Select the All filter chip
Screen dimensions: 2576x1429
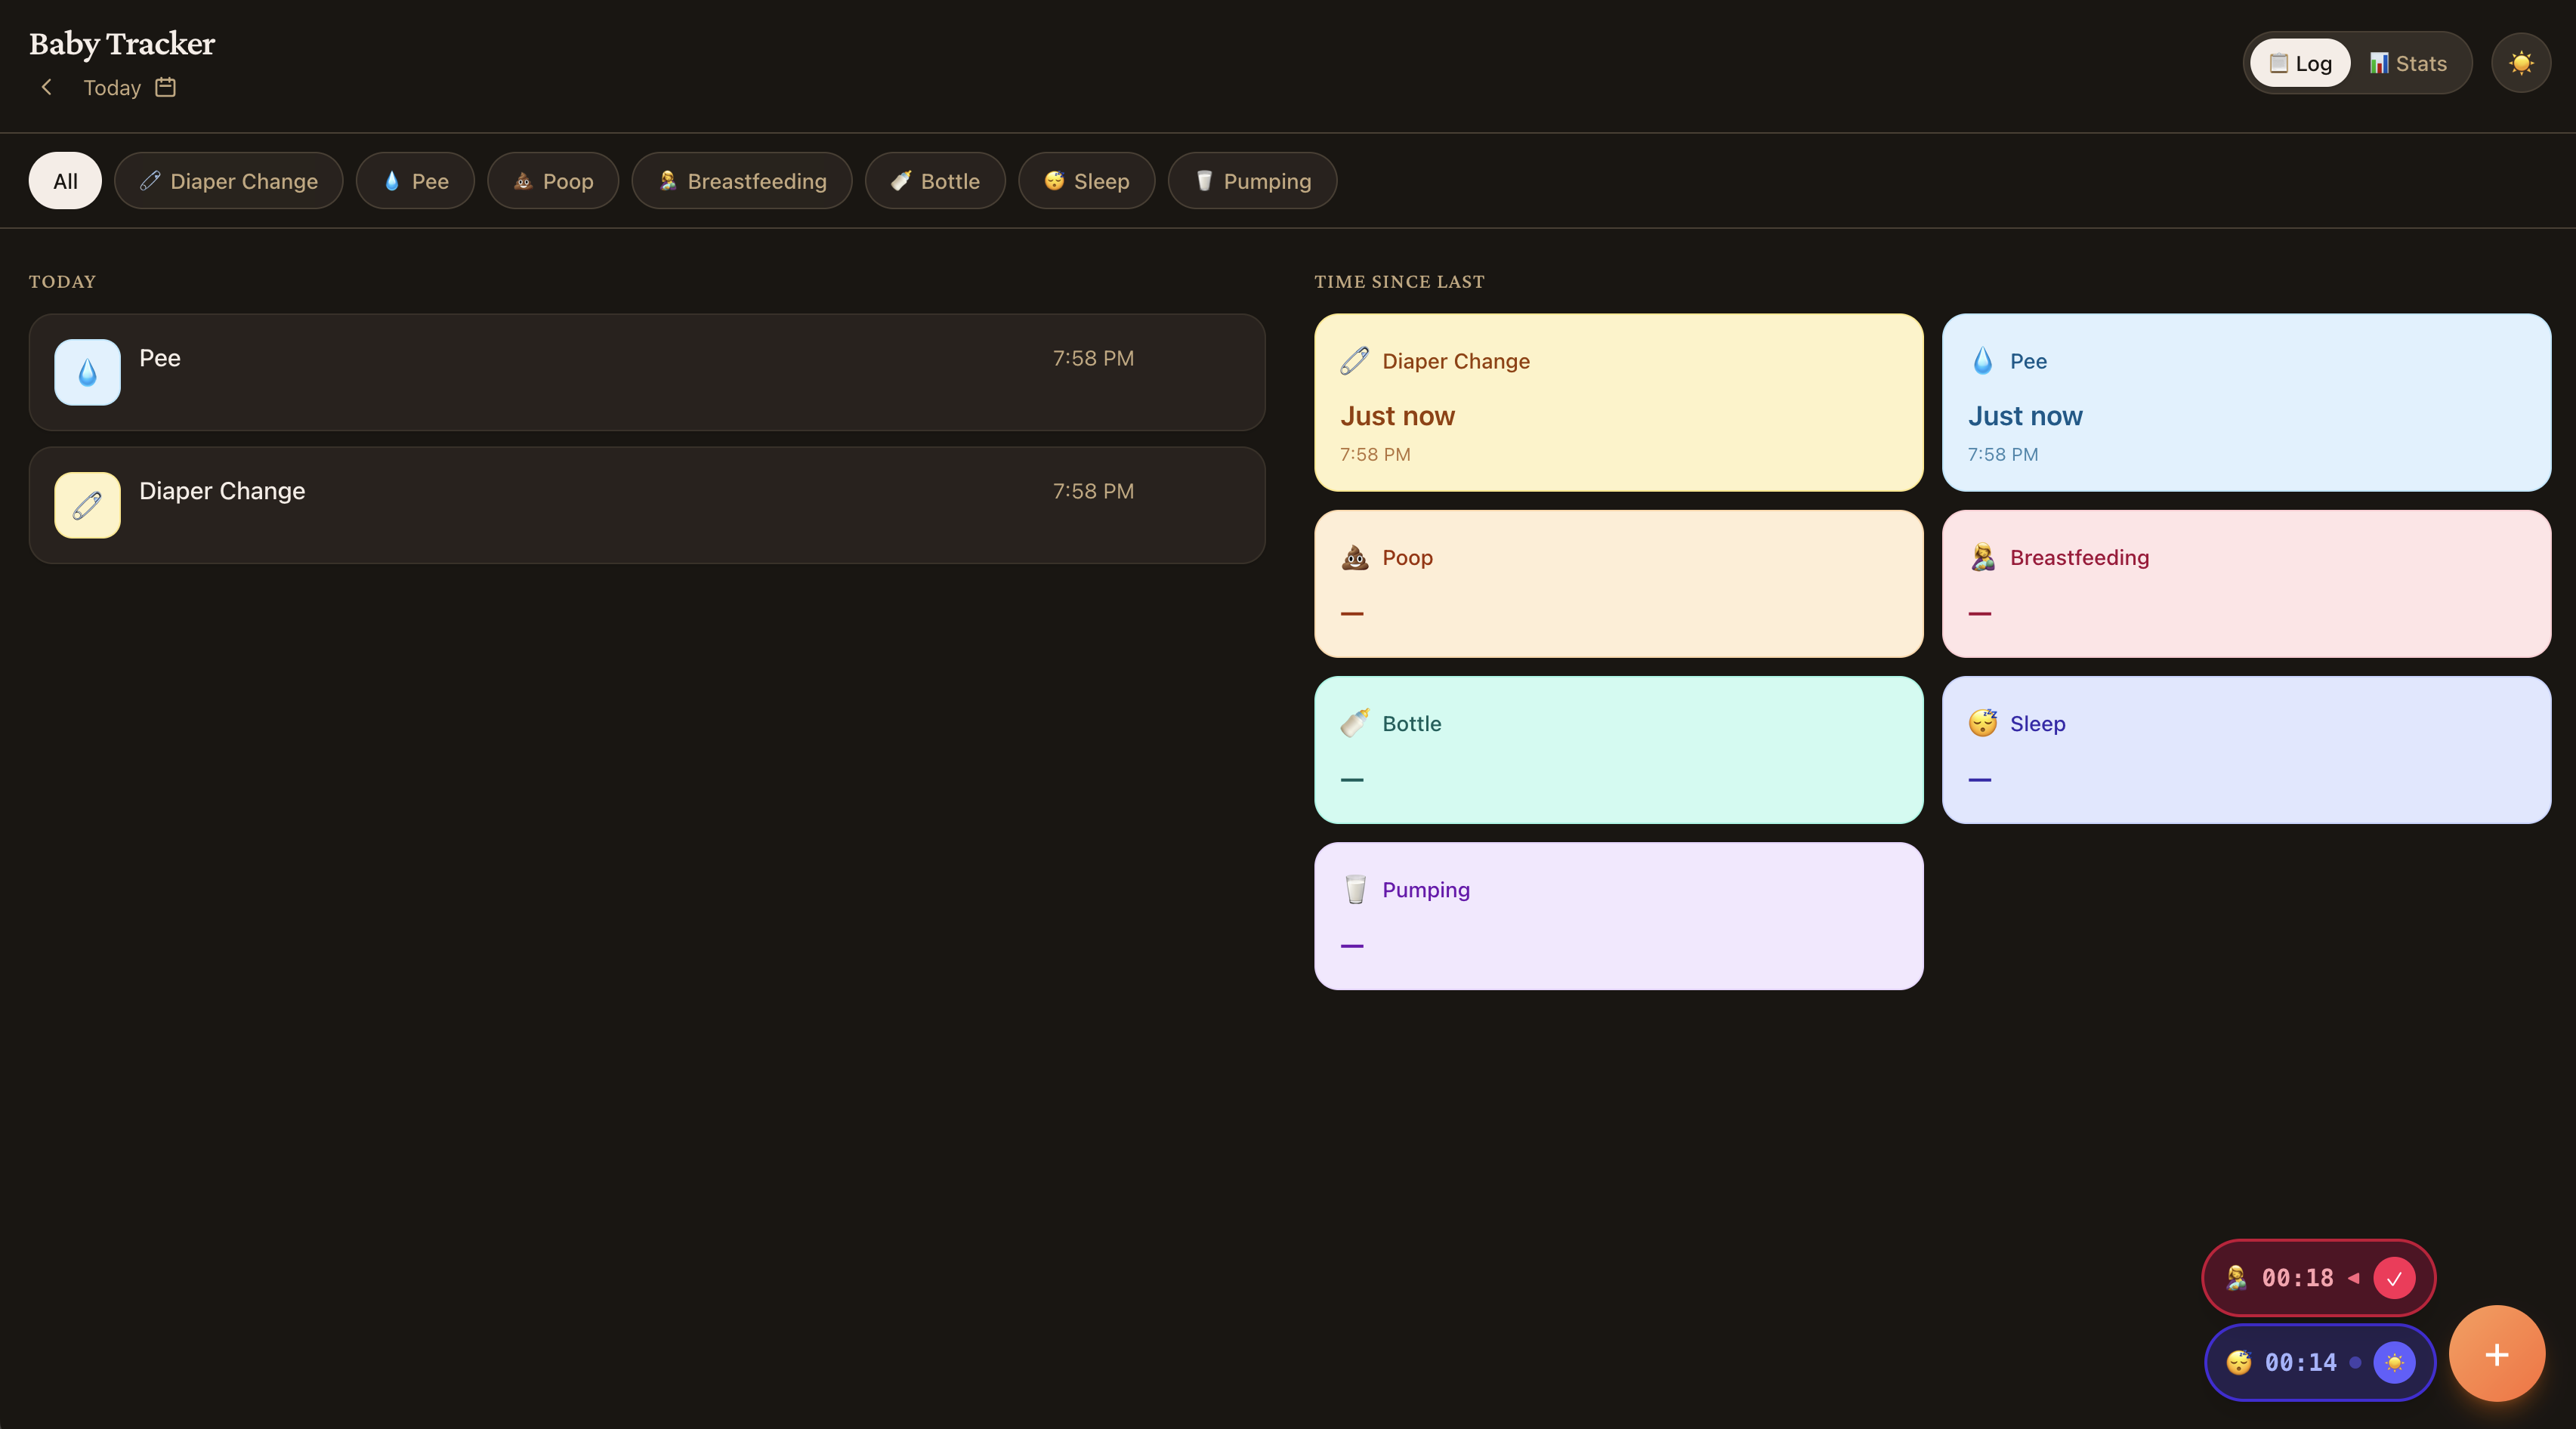coord(65,181)
